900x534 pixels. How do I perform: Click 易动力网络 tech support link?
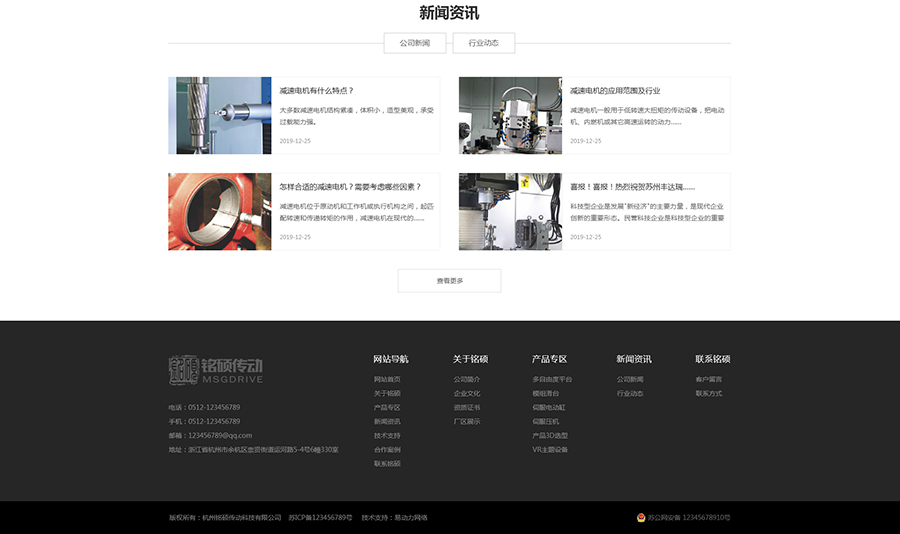coord(410,517)
